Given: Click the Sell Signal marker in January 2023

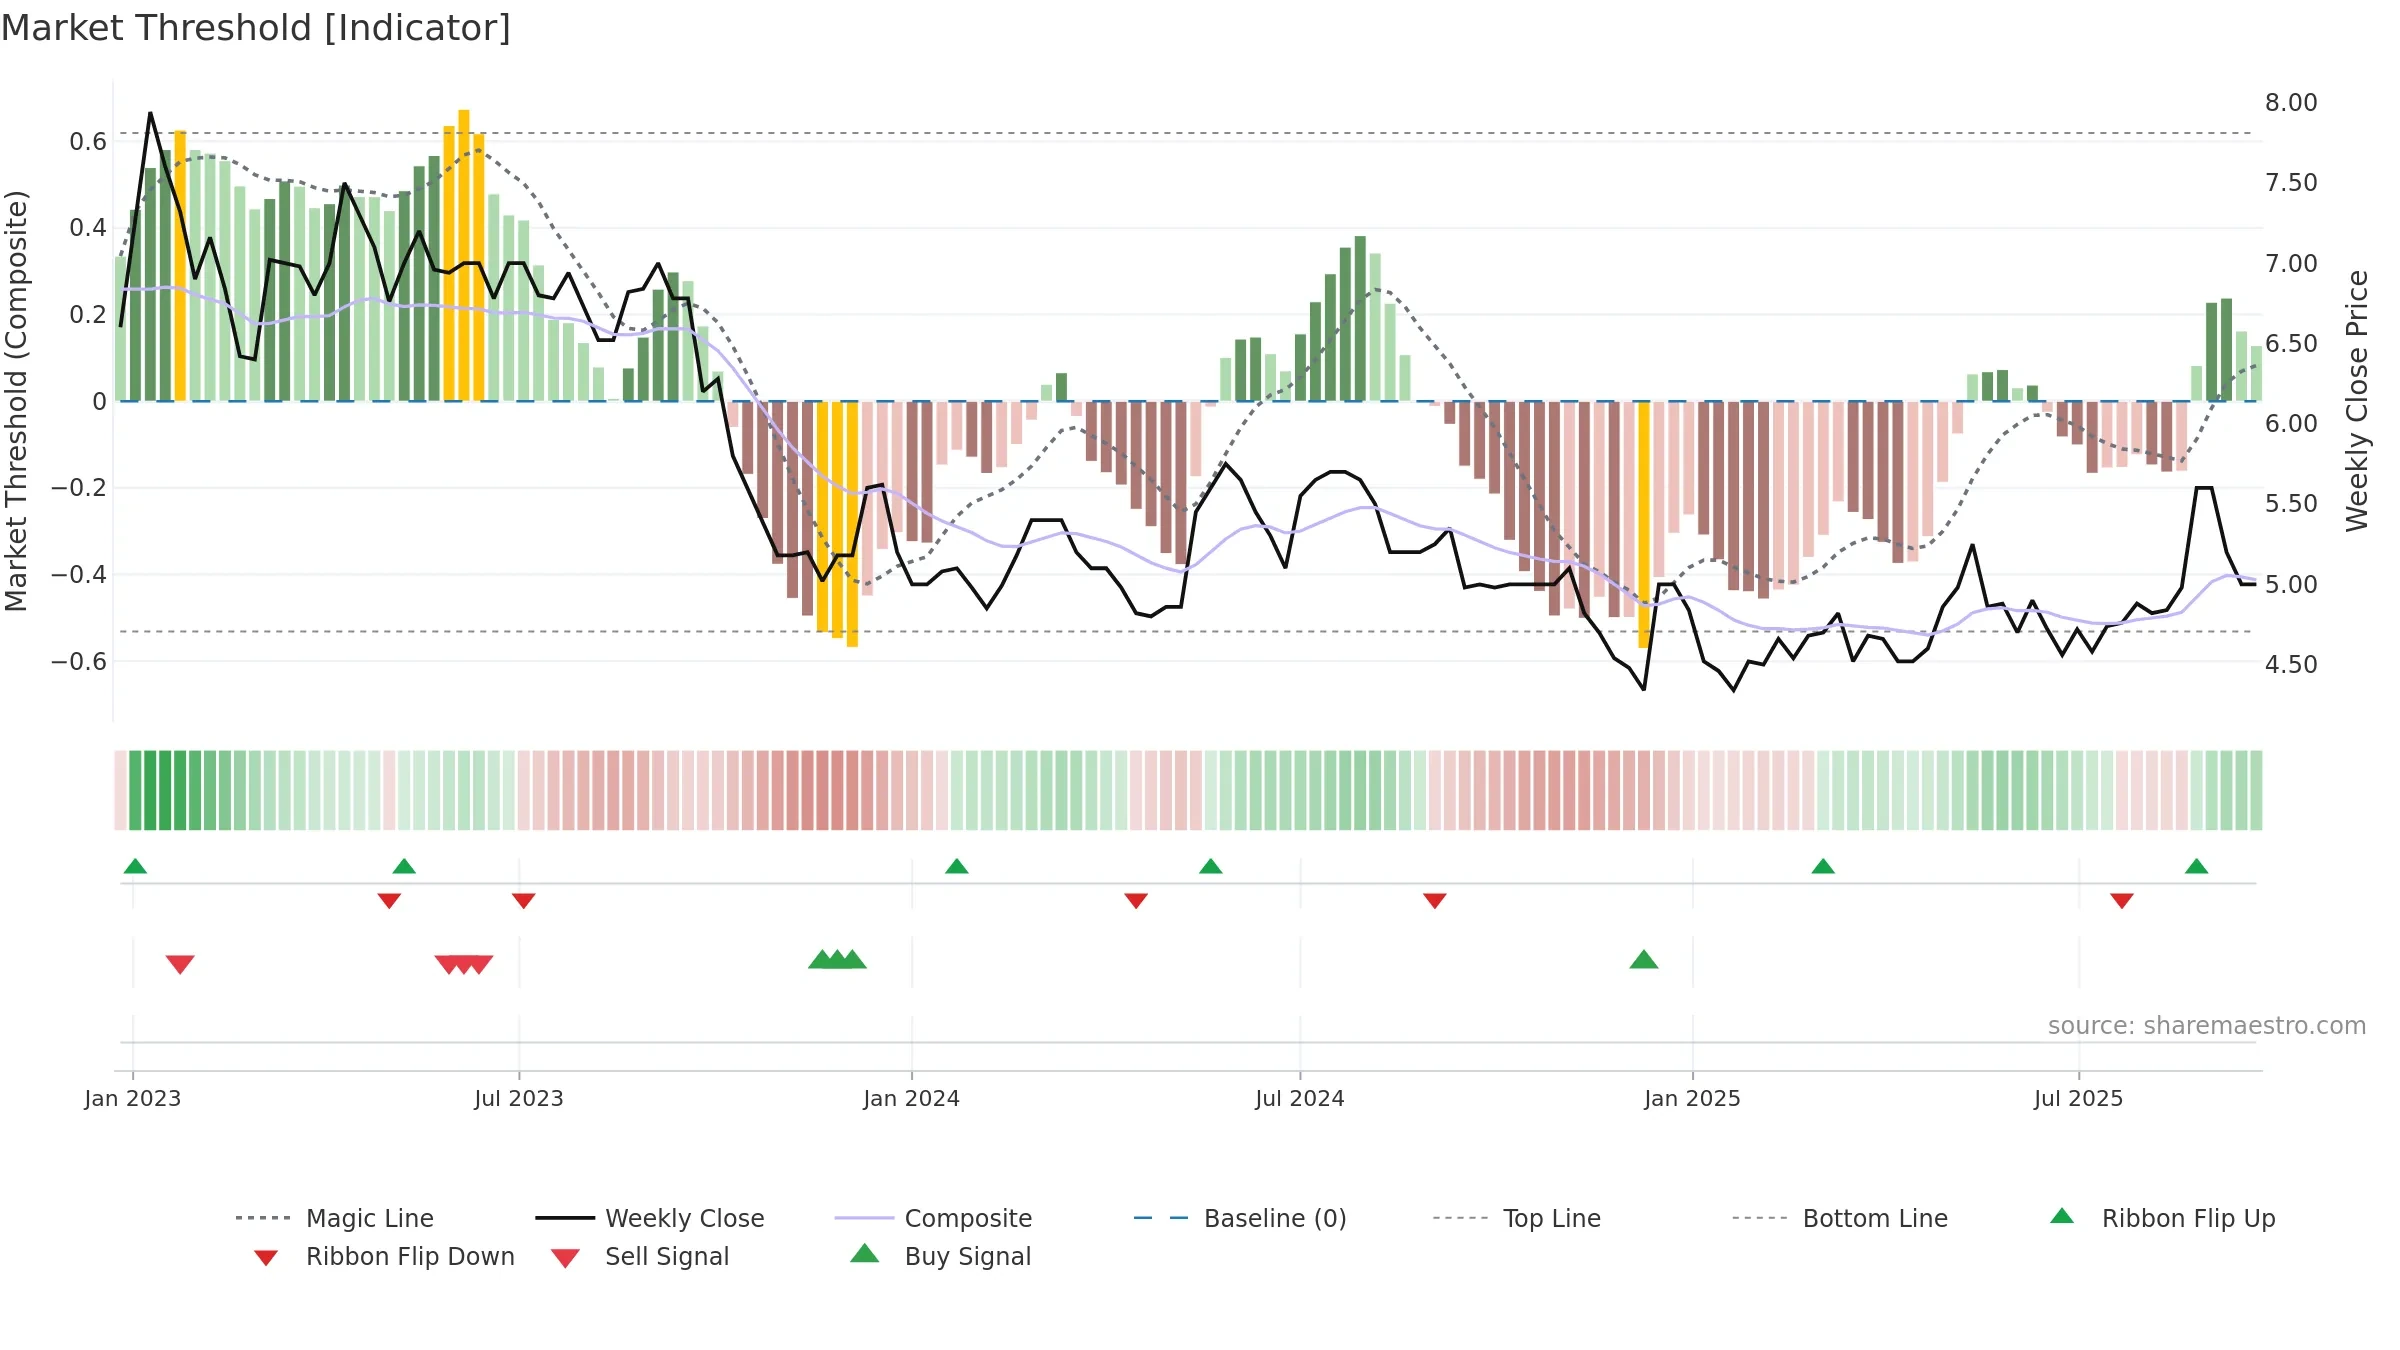Looking at the screenshot, I should click(x=180, y=964).
